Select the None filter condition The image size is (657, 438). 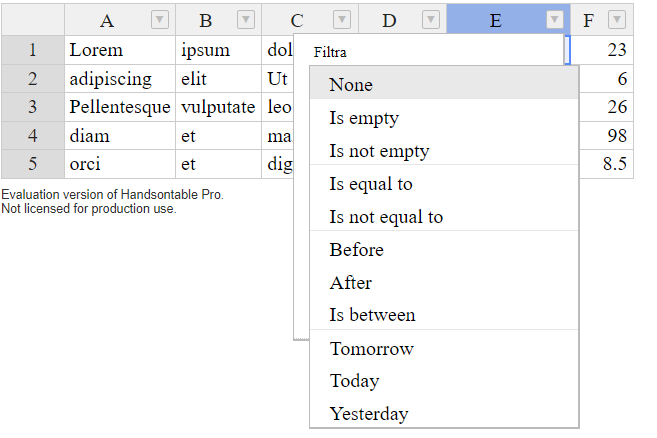pos(444,85)
